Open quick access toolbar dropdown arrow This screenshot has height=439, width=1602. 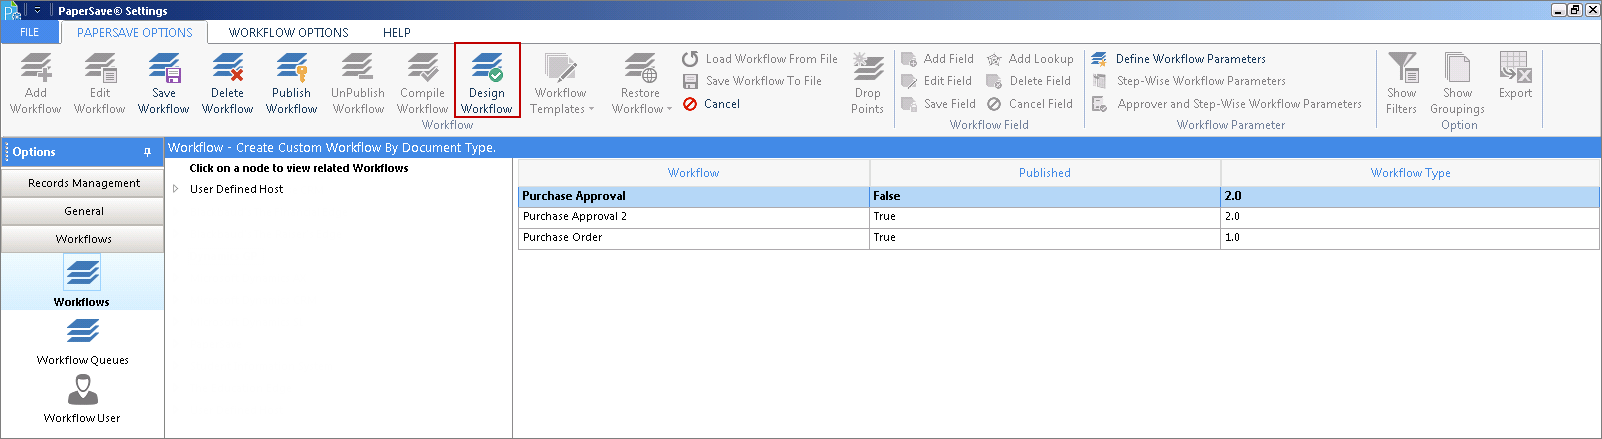[x=38, y=10]
